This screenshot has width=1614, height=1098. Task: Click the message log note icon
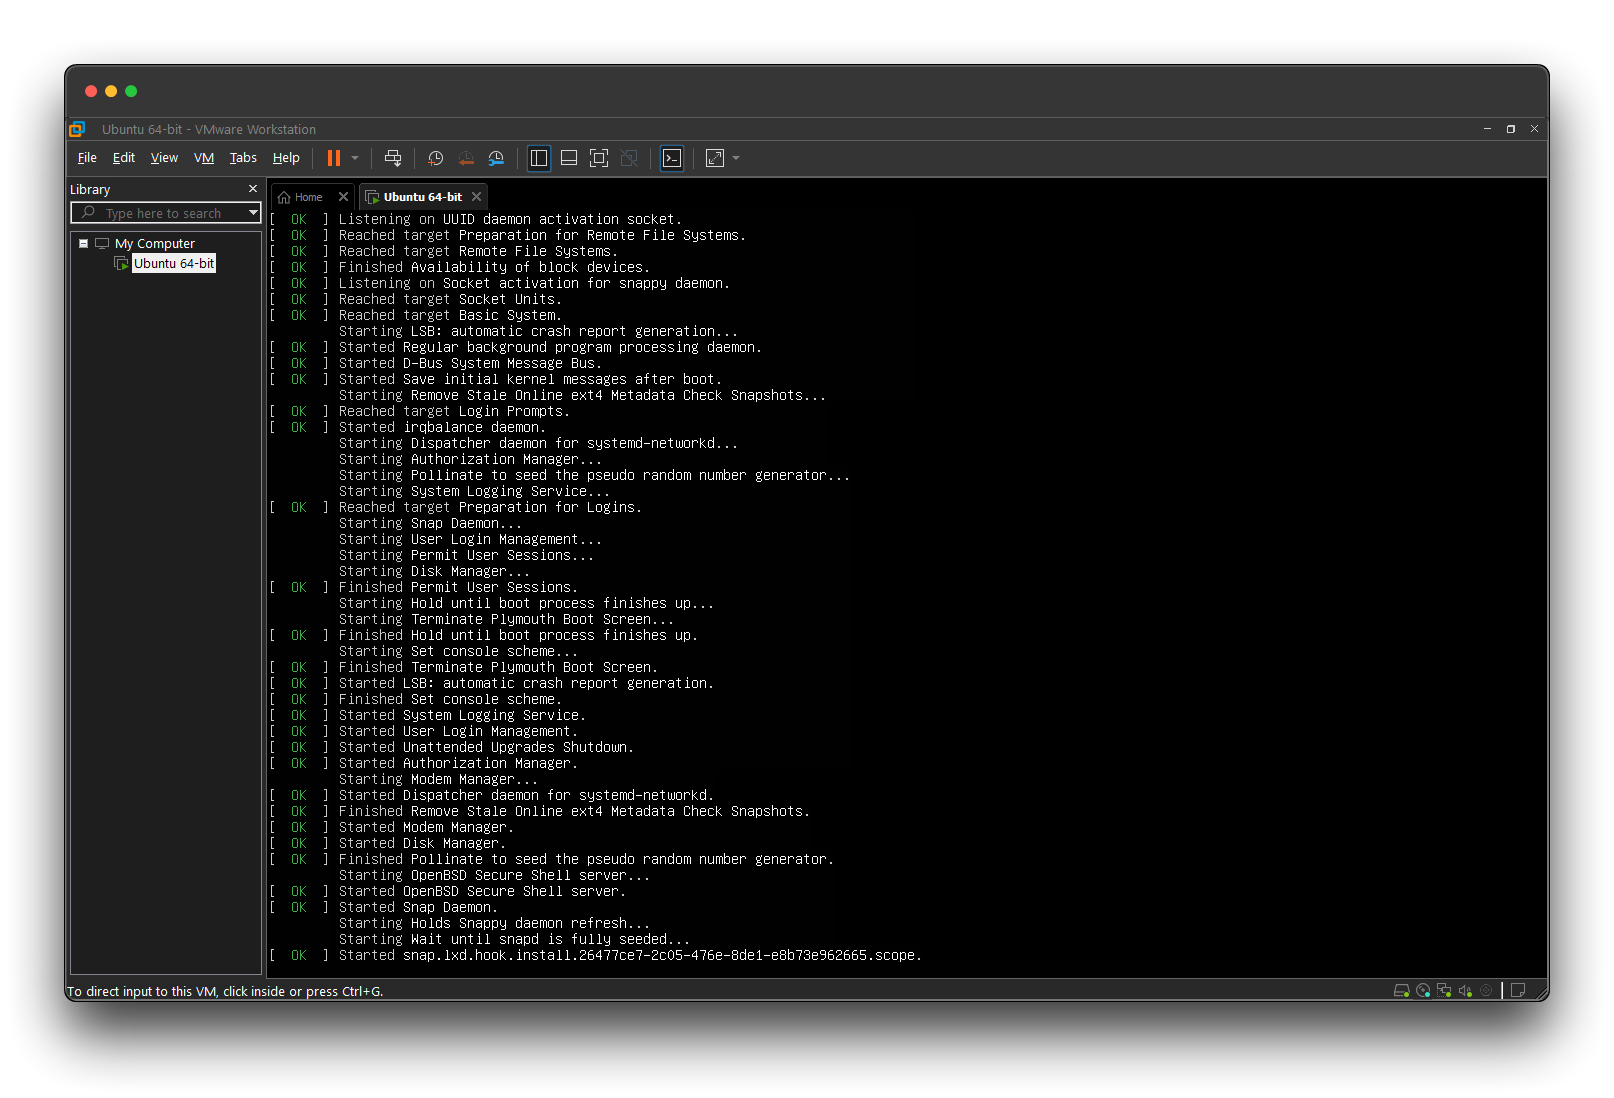(1518, 990)
